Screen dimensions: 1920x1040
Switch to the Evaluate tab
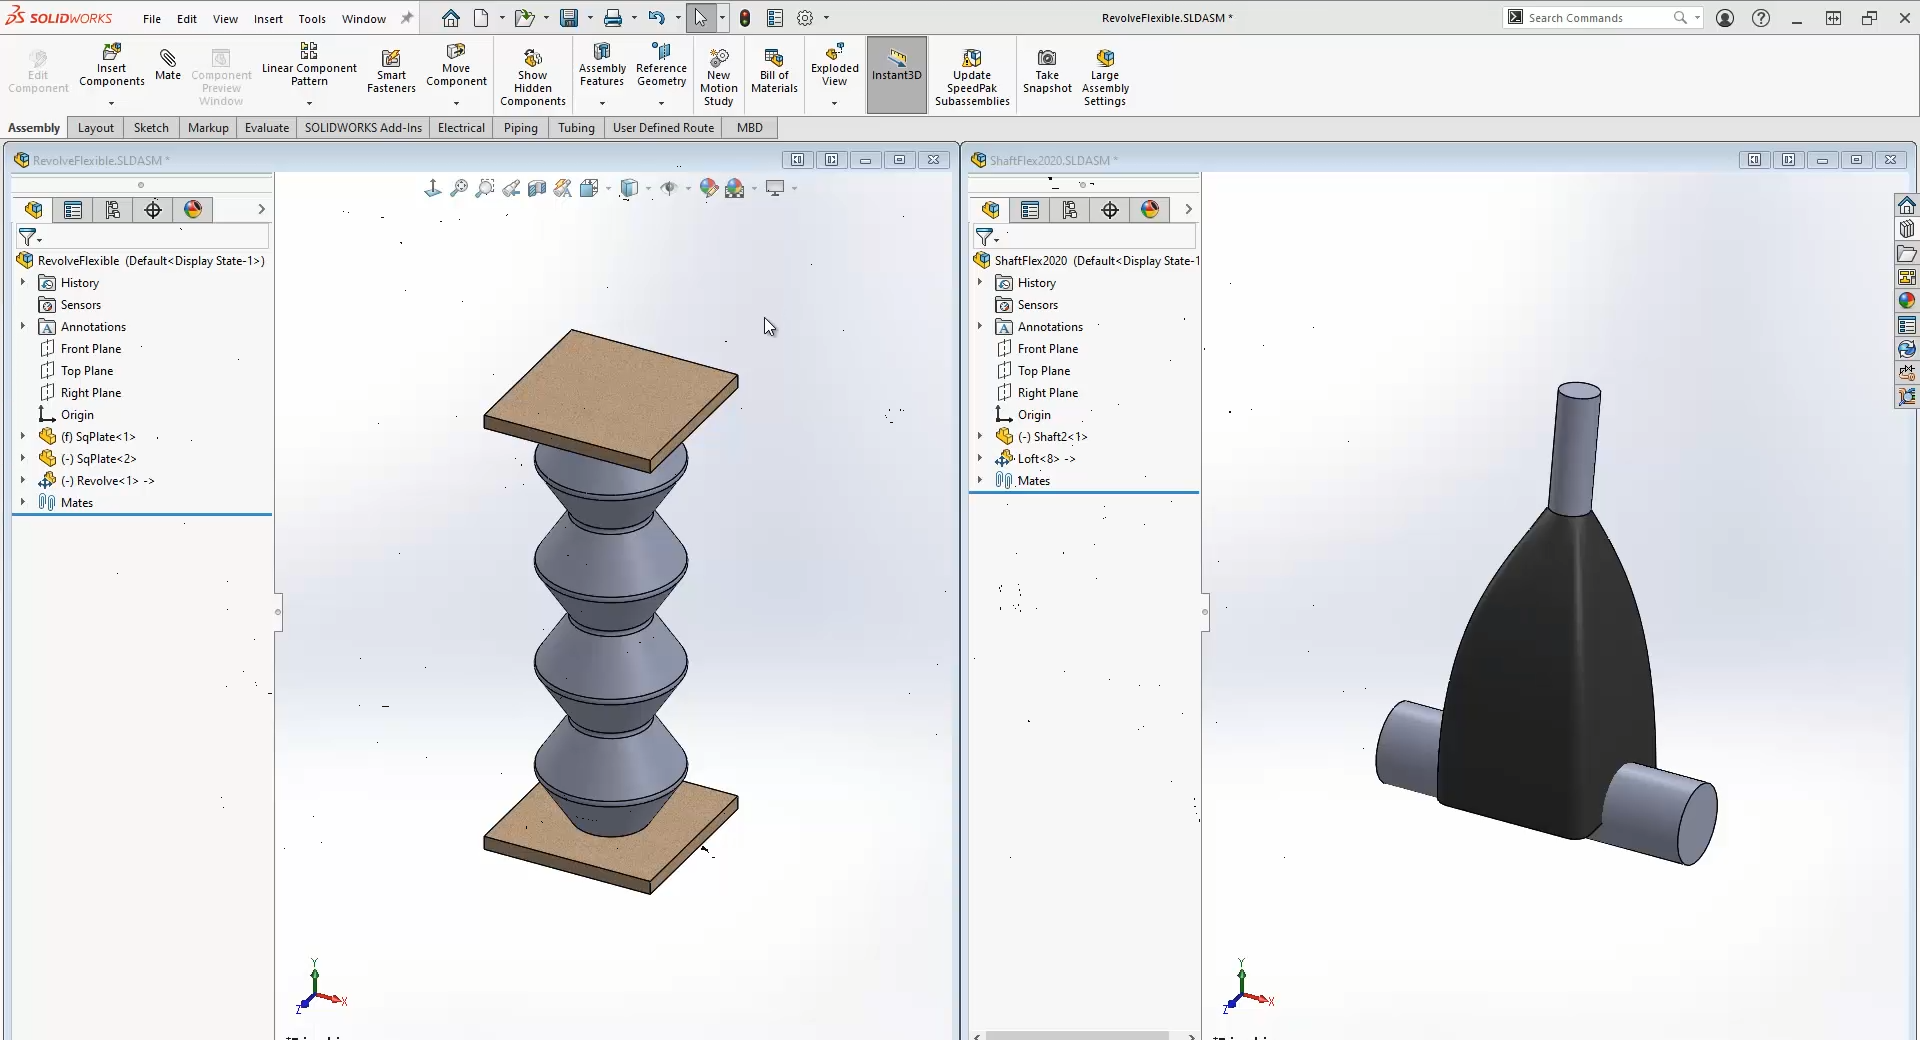[267, 127]
